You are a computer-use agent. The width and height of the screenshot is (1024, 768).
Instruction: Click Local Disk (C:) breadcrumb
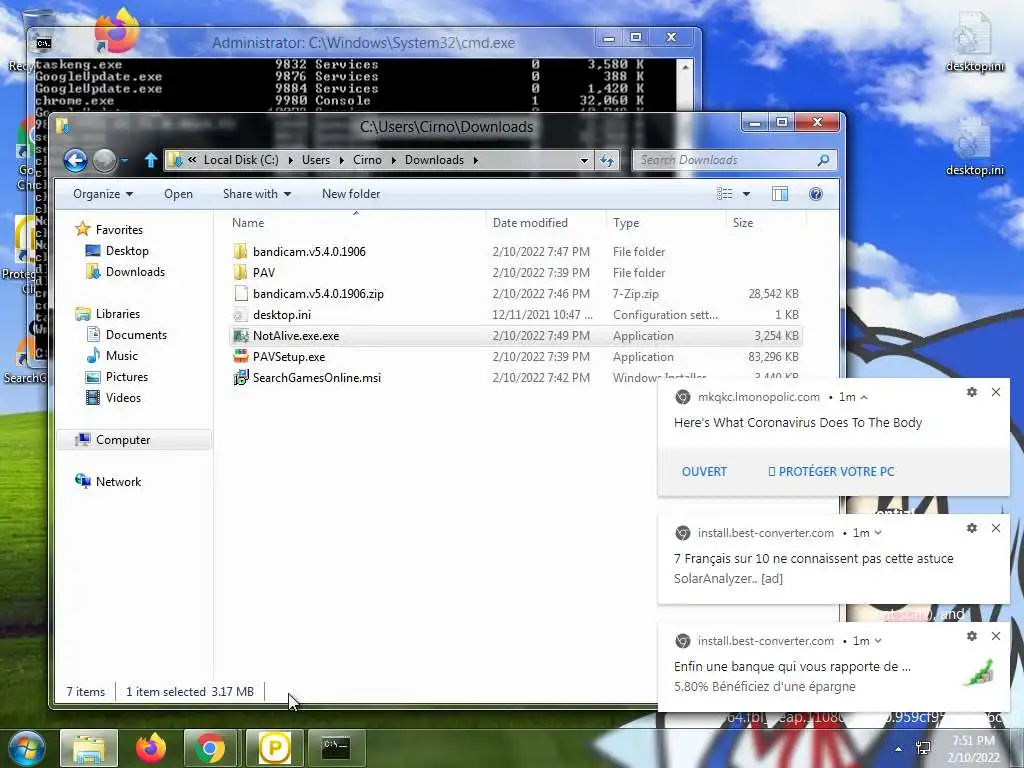click(241, 160)
